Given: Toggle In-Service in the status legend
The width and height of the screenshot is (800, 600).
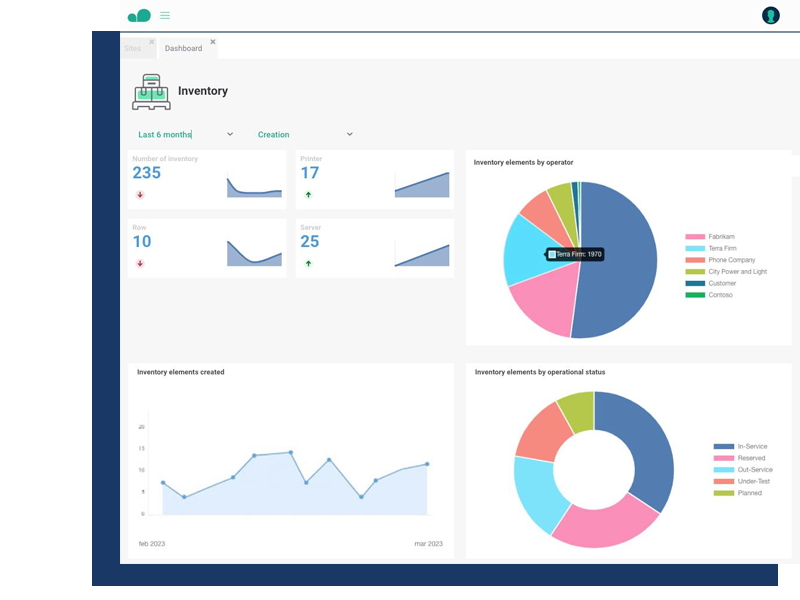Looking at the screenshot, I should 752,446.
